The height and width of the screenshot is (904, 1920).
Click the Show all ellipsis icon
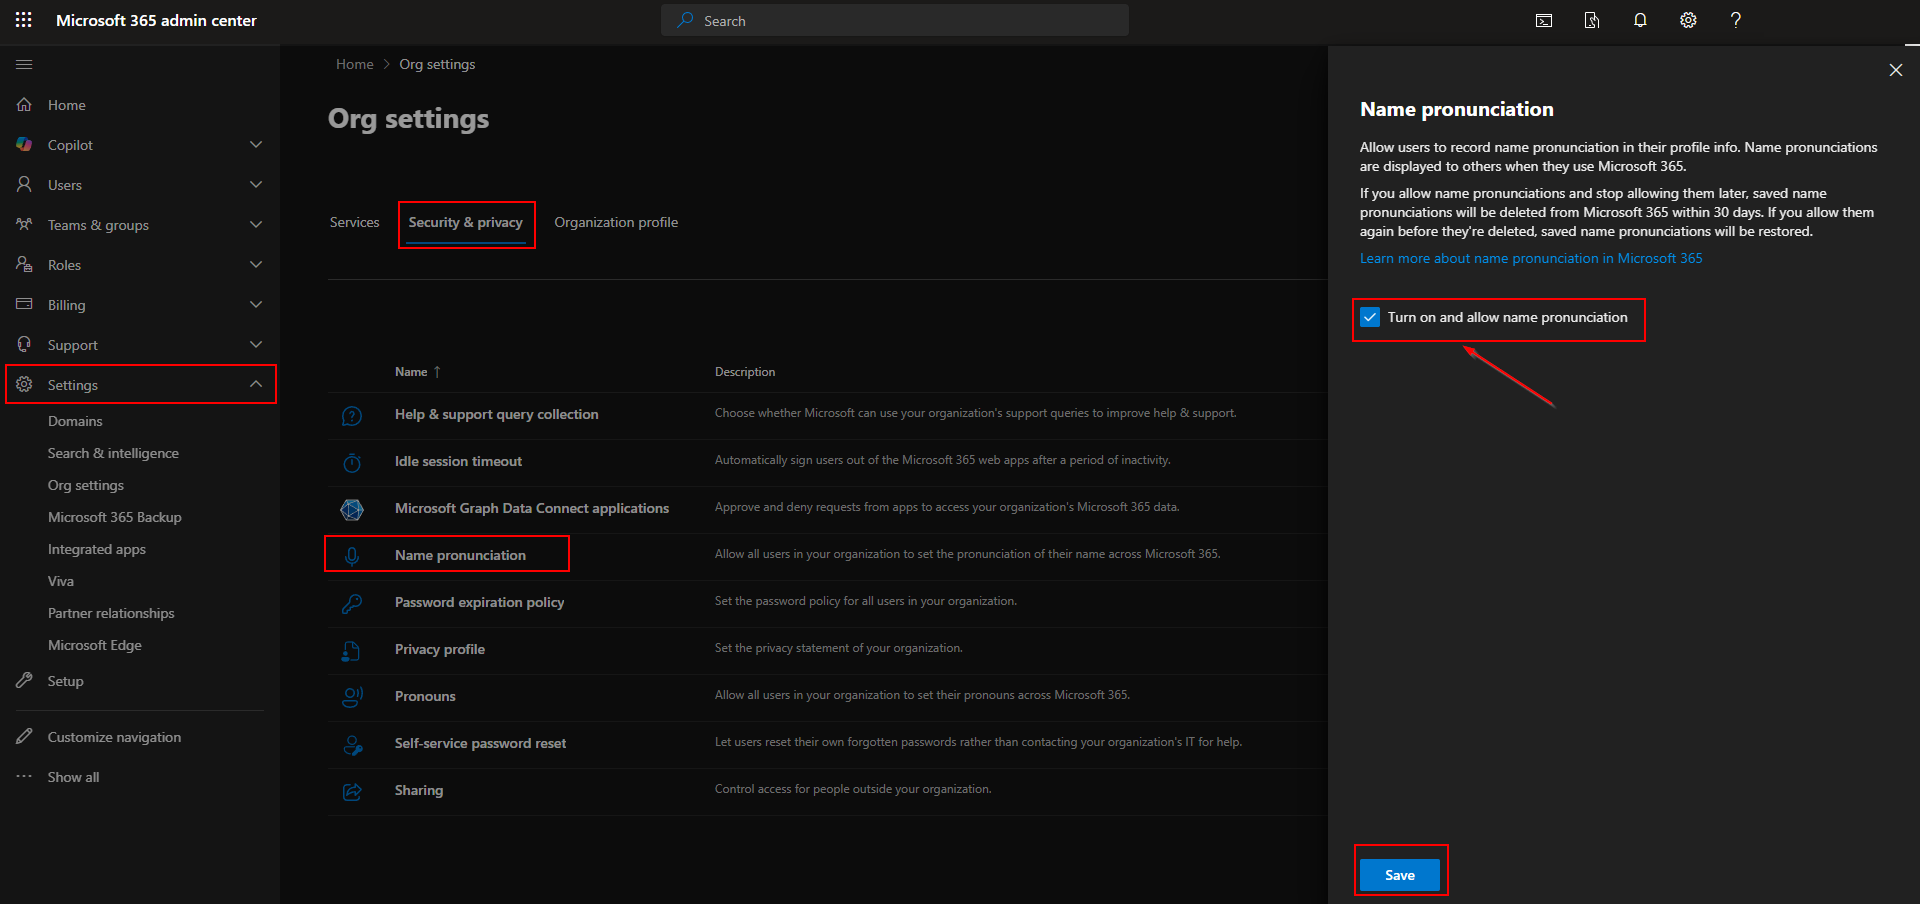point(24,777)
